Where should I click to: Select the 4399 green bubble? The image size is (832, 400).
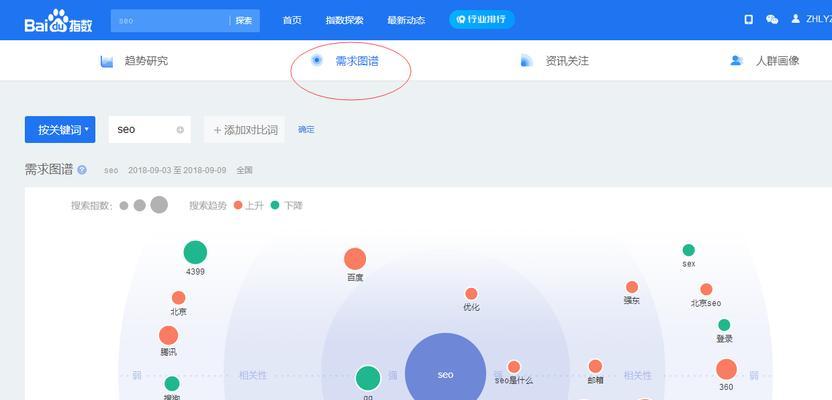195,253
